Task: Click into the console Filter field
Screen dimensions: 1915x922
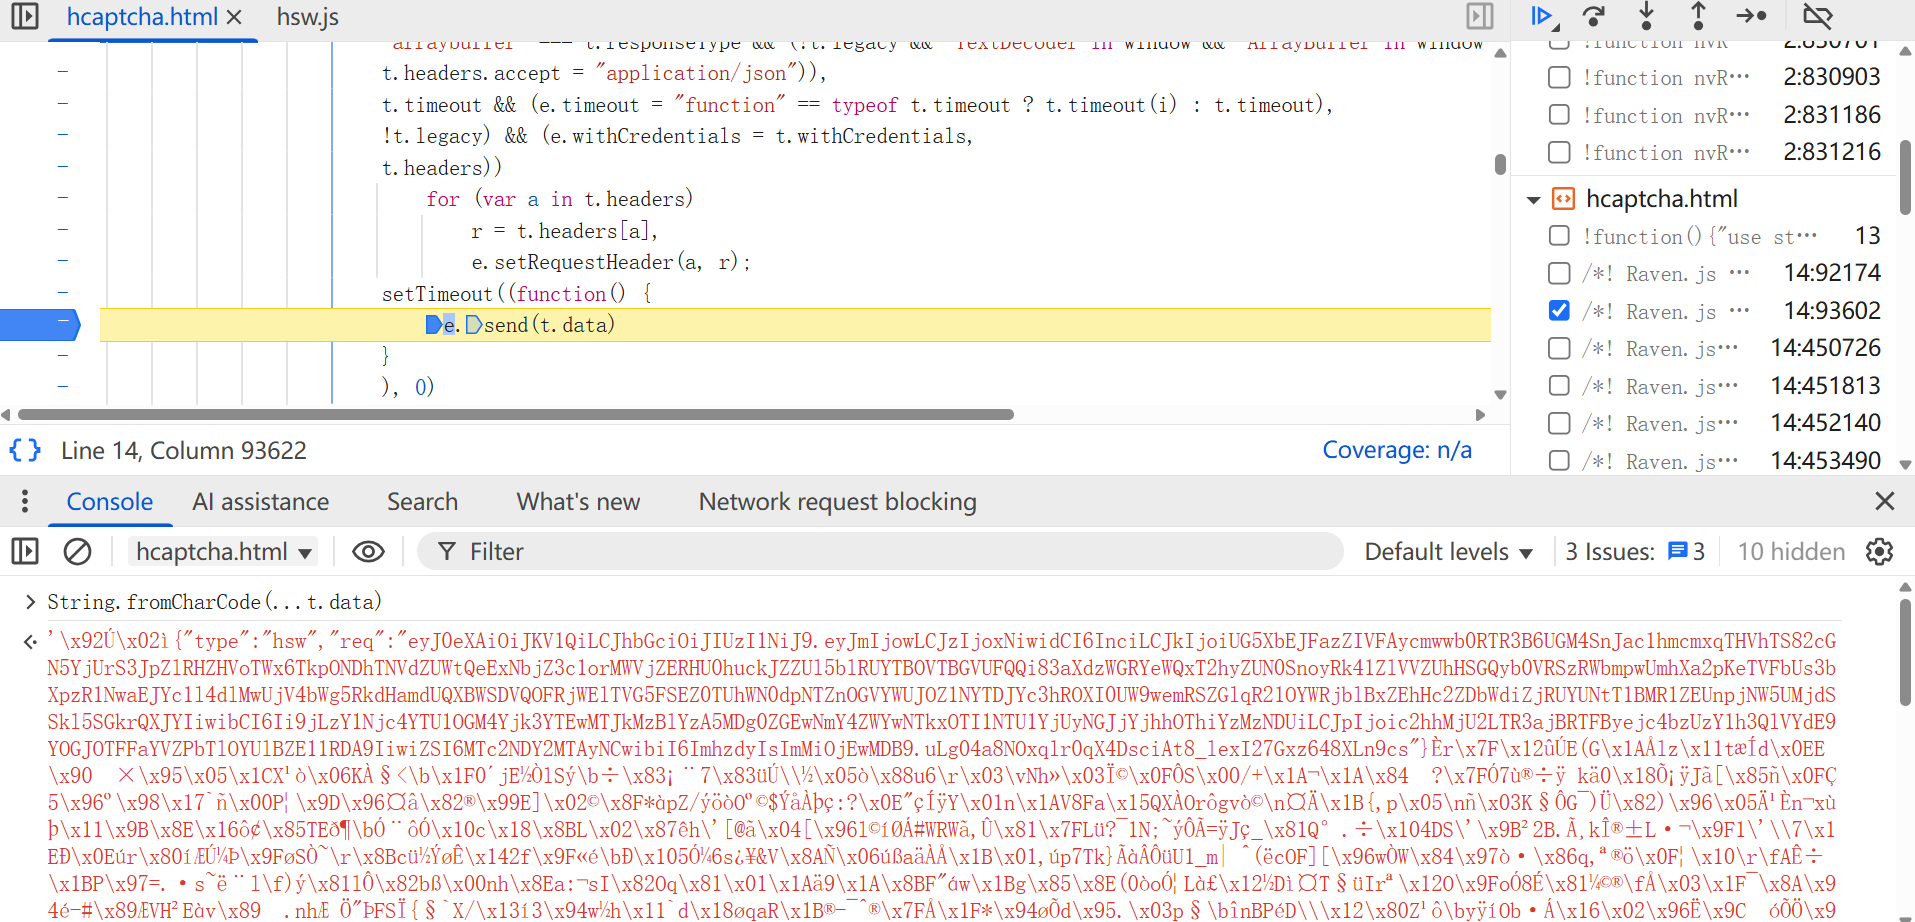Action: (880, 552)
